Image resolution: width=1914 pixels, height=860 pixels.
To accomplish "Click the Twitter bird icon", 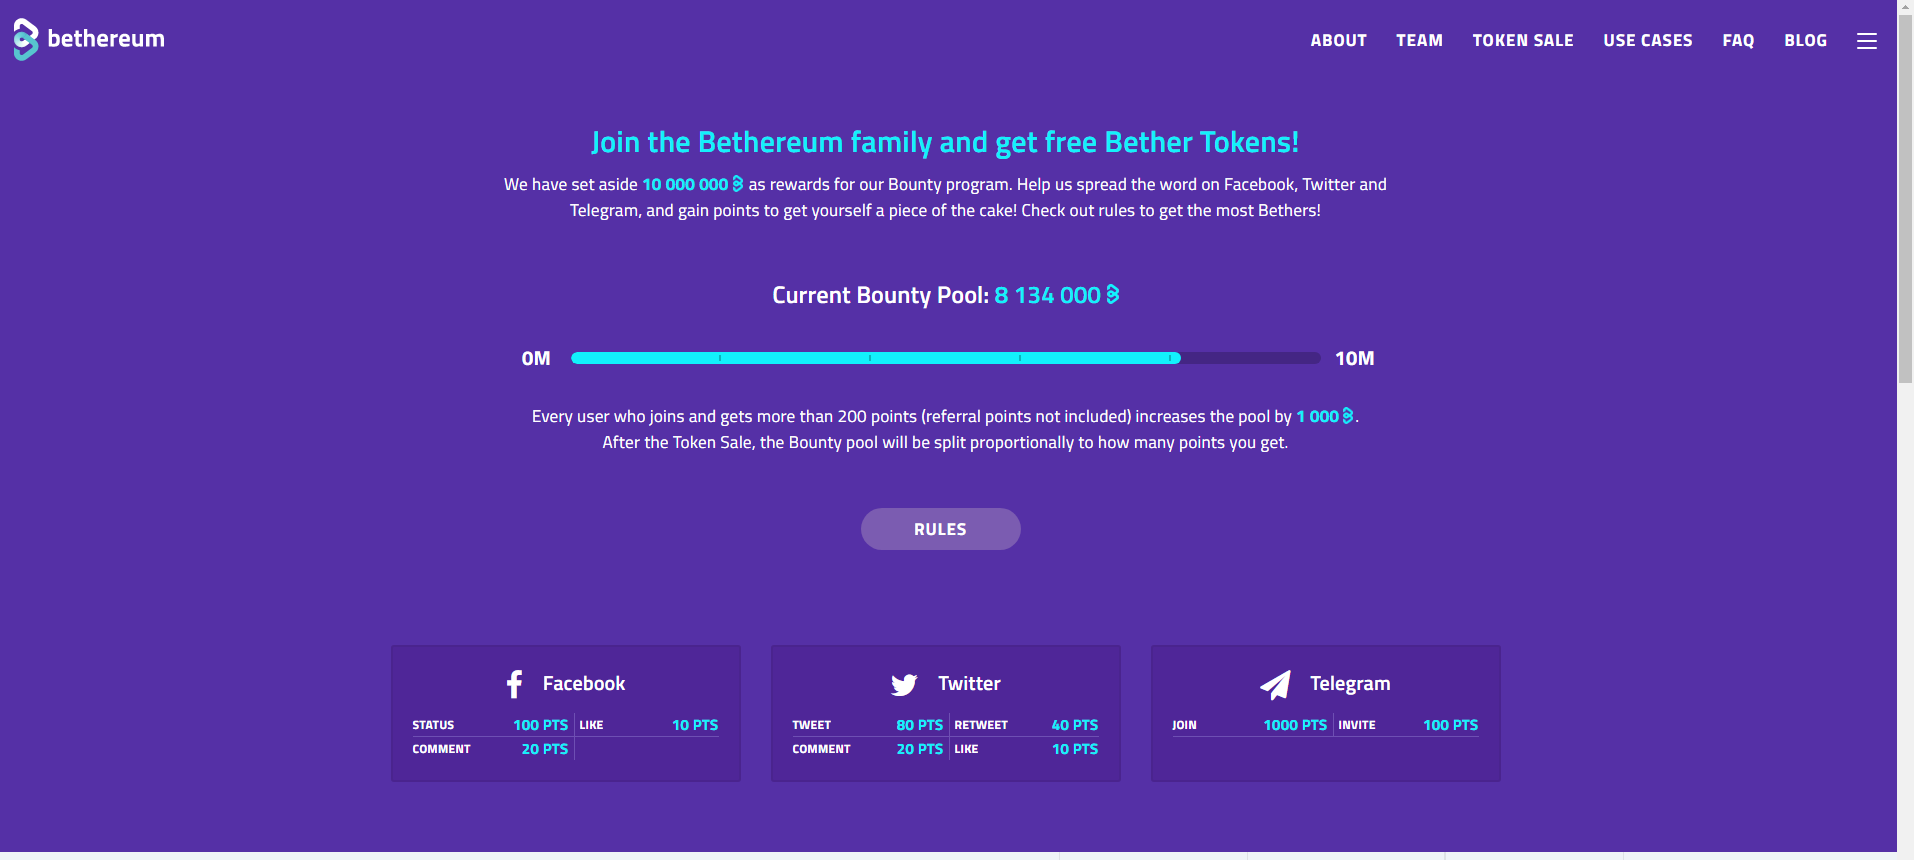I will click(904, 684).
